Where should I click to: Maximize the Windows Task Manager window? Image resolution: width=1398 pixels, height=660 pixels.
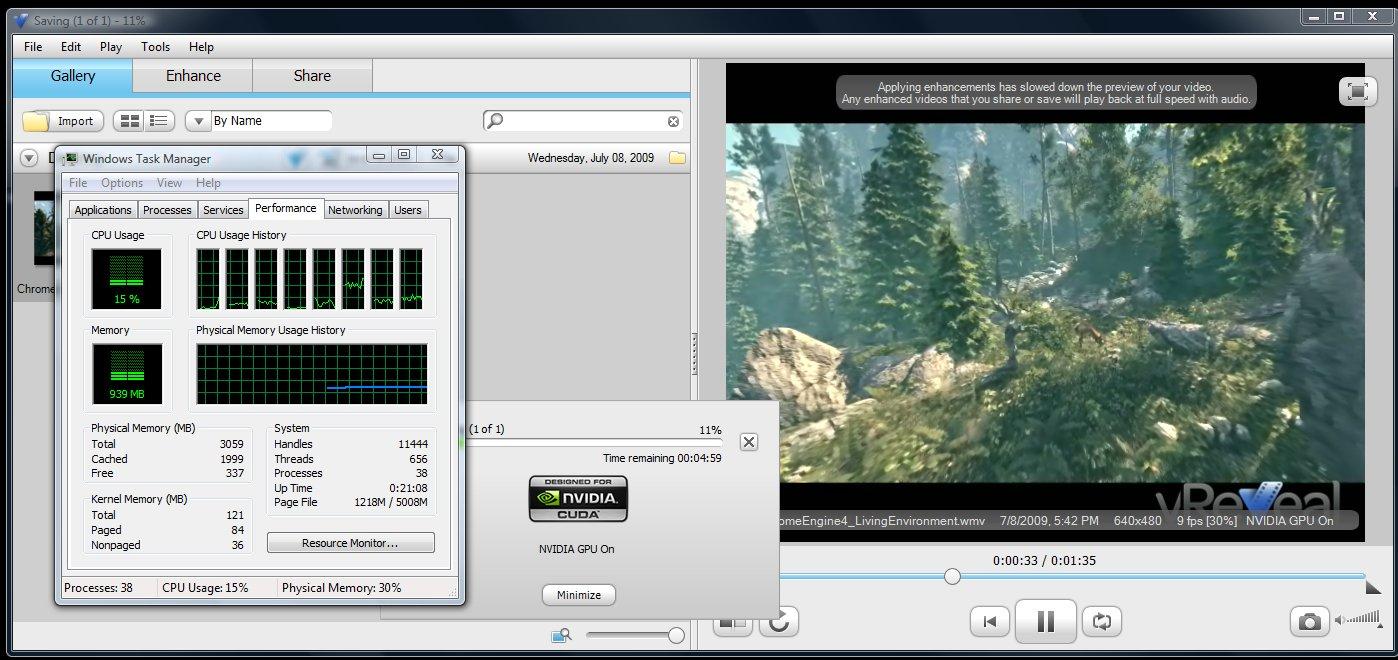(x=404, y=154)
